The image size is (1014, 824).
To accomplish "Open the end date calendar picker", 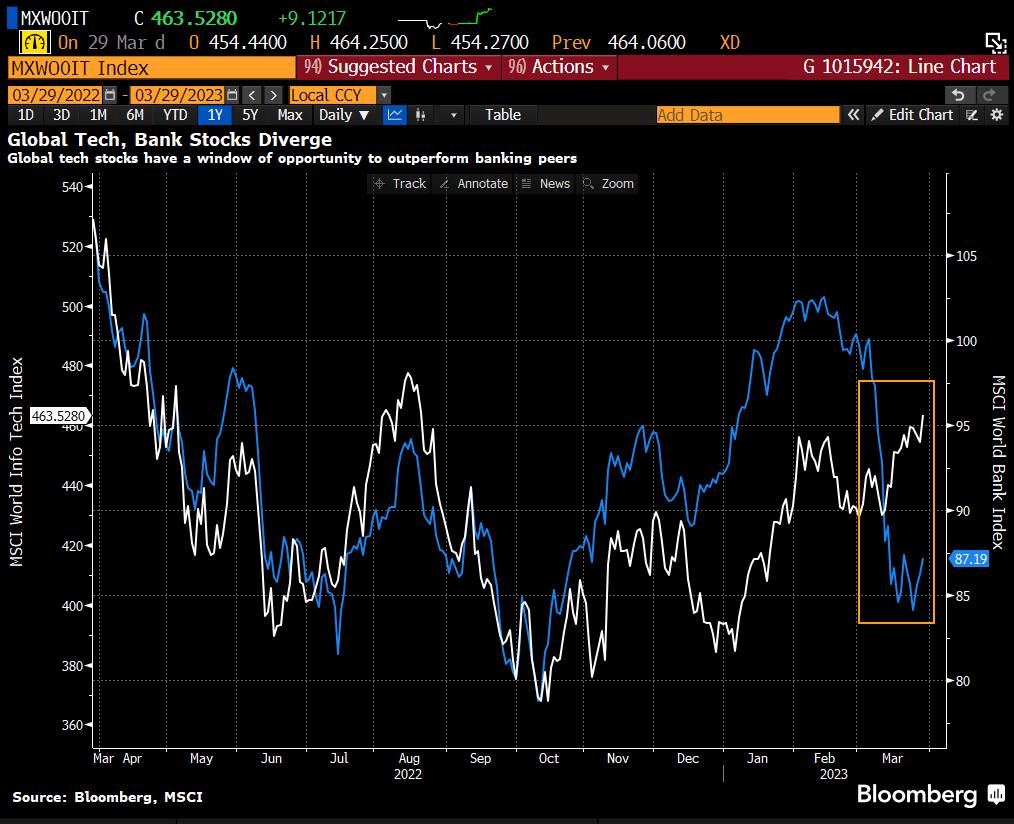I will click(232, 95).
